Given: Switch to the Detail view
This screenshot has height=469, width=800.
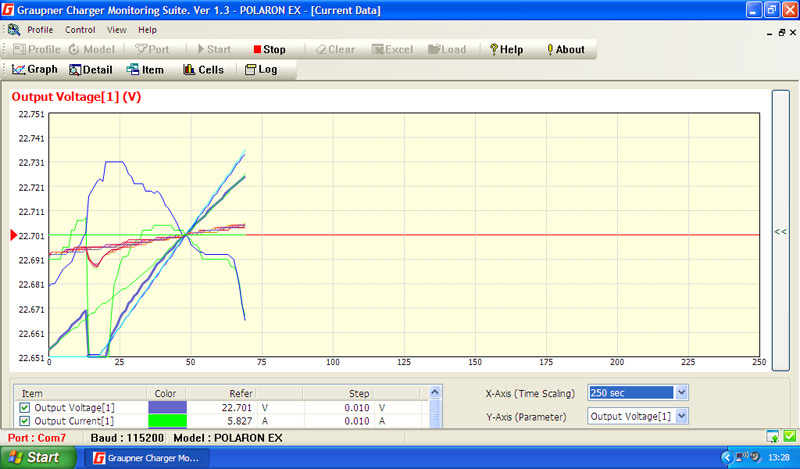Looking at the screenshot, I should (x=91, y=69).
